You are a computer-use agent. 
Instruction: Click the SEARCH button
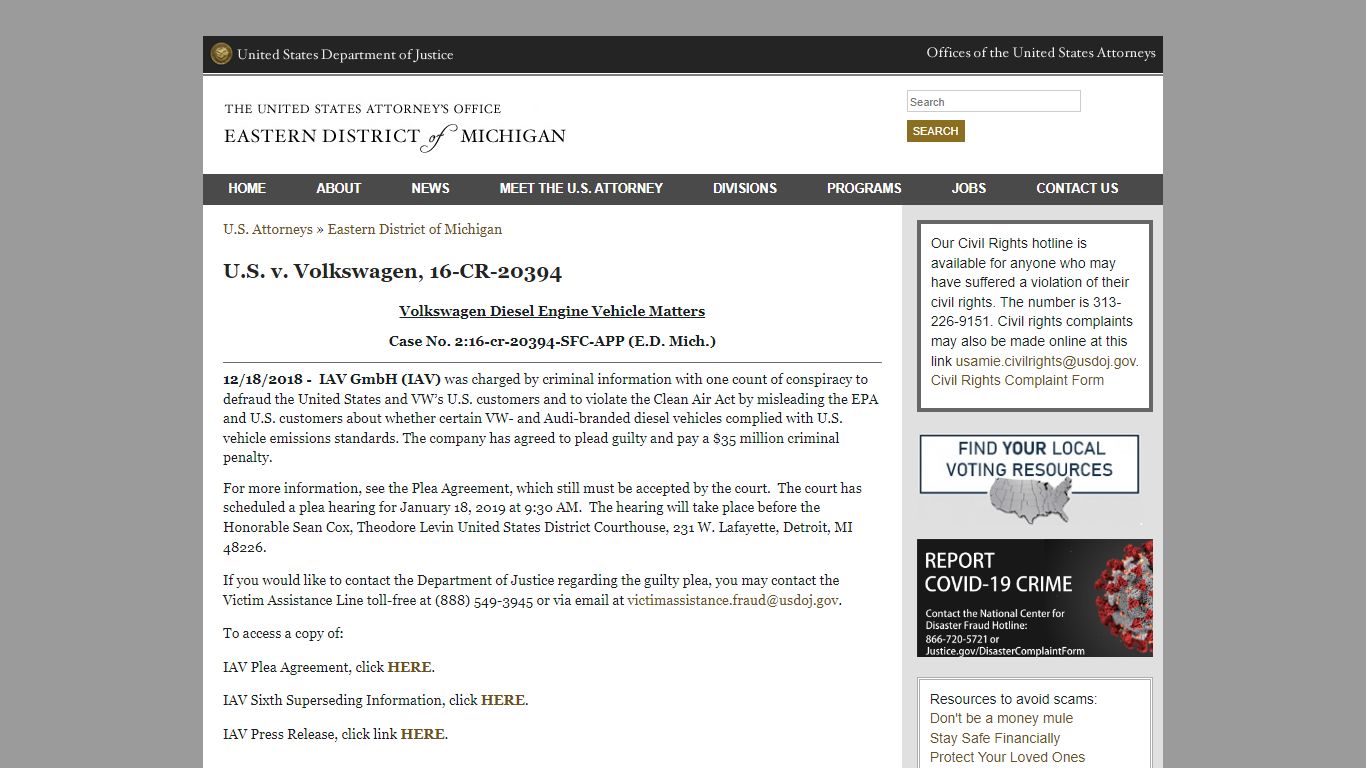click(x=935, y=131)
